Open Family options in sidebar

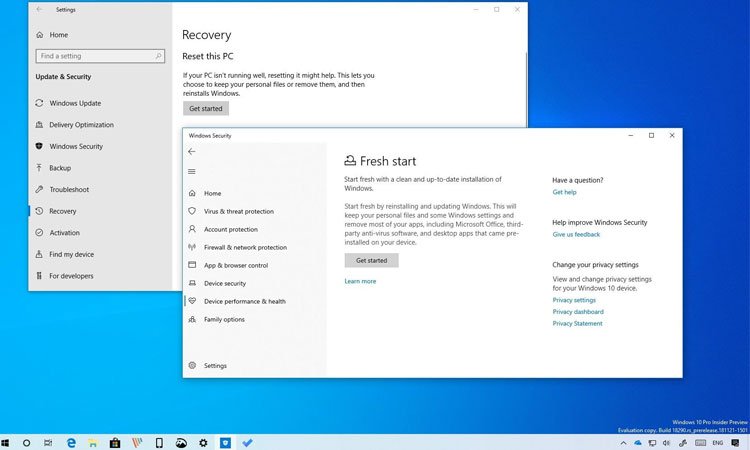click(x=224, y=319)
